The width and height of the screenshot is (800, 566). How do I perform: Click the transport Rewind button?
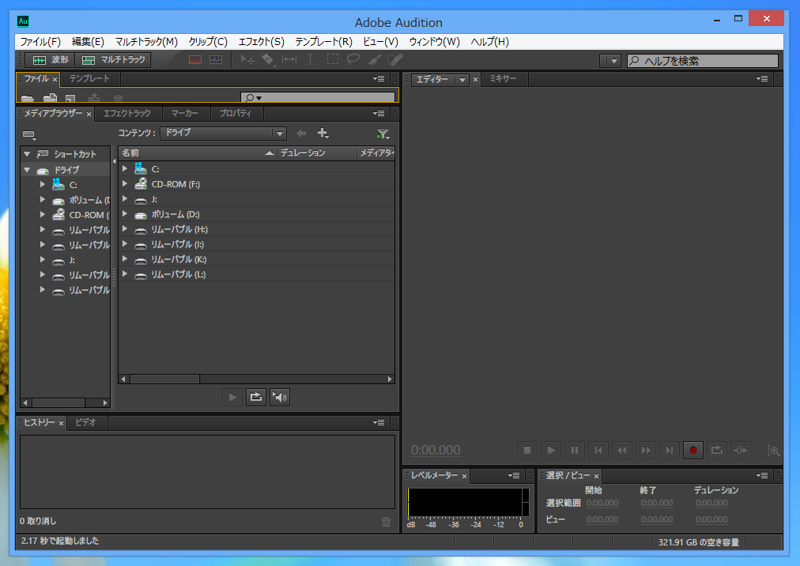622,450
